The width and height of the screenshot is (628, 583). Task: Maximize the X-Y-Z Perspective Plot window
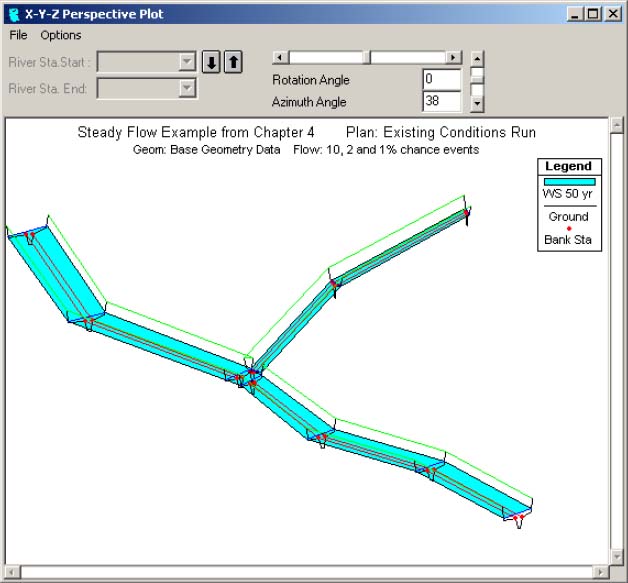[x=594, y=14]
